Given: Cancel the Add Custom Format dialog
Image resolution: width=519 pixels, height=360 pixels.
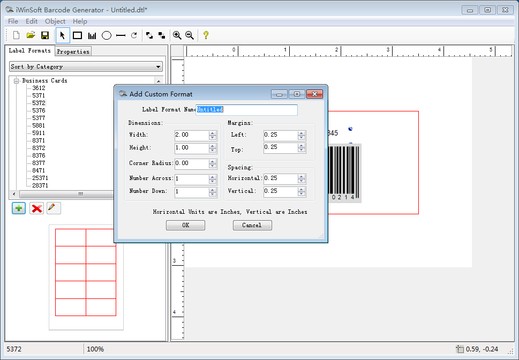Looking at the screenshot, I should (x=252, y=225).
